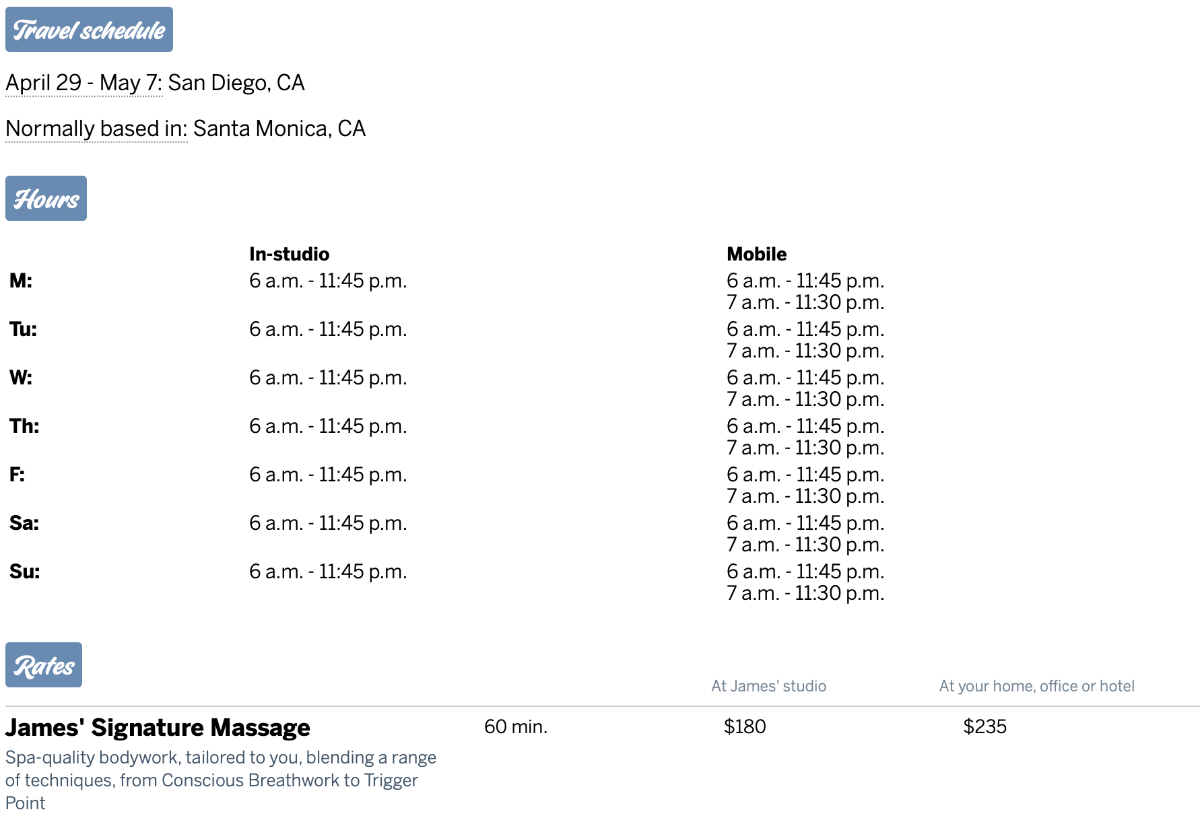Click the Hours heading badge
1200x820 pixels.
coord(46,198)
